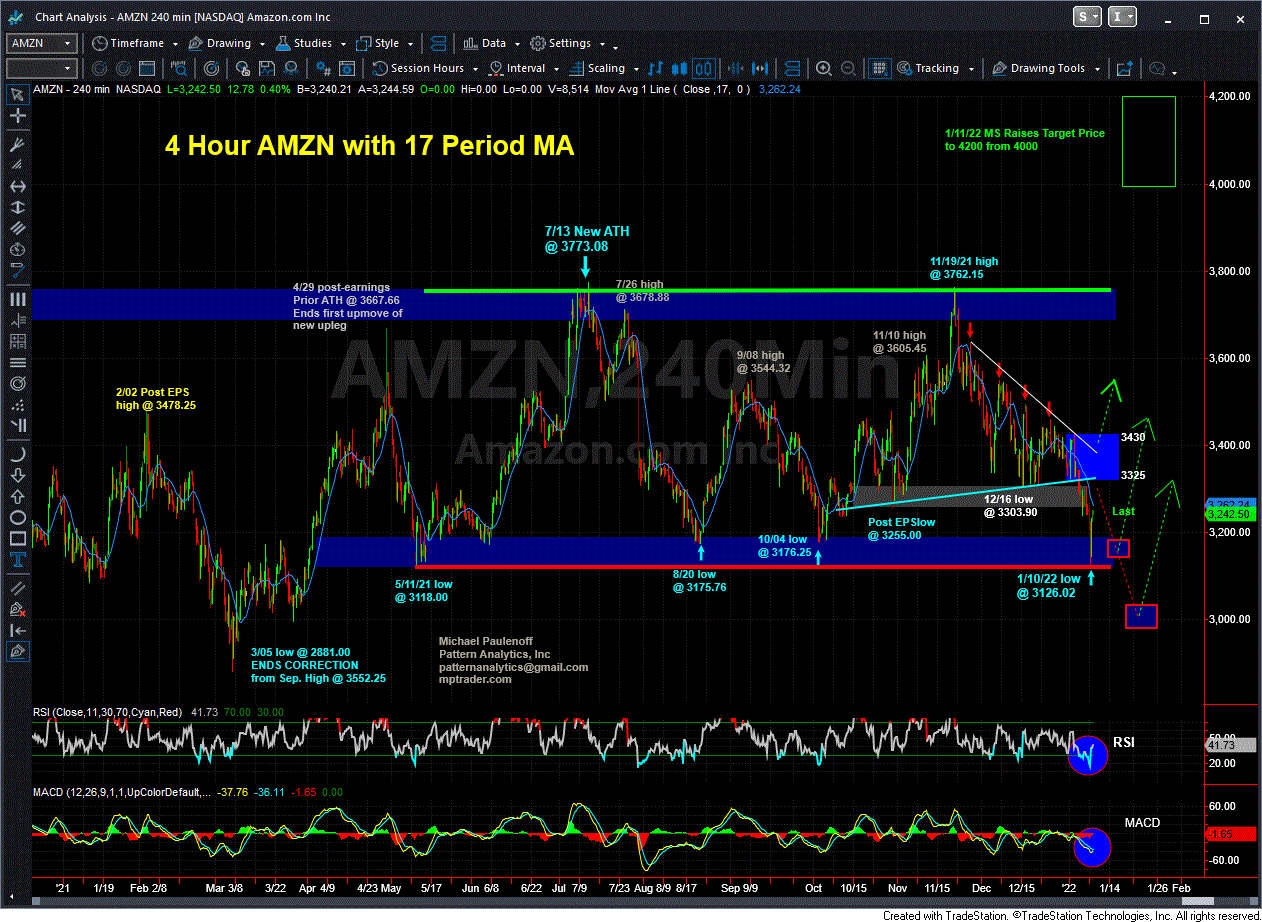Select the three vertical bars tool

tap(17, 299)
